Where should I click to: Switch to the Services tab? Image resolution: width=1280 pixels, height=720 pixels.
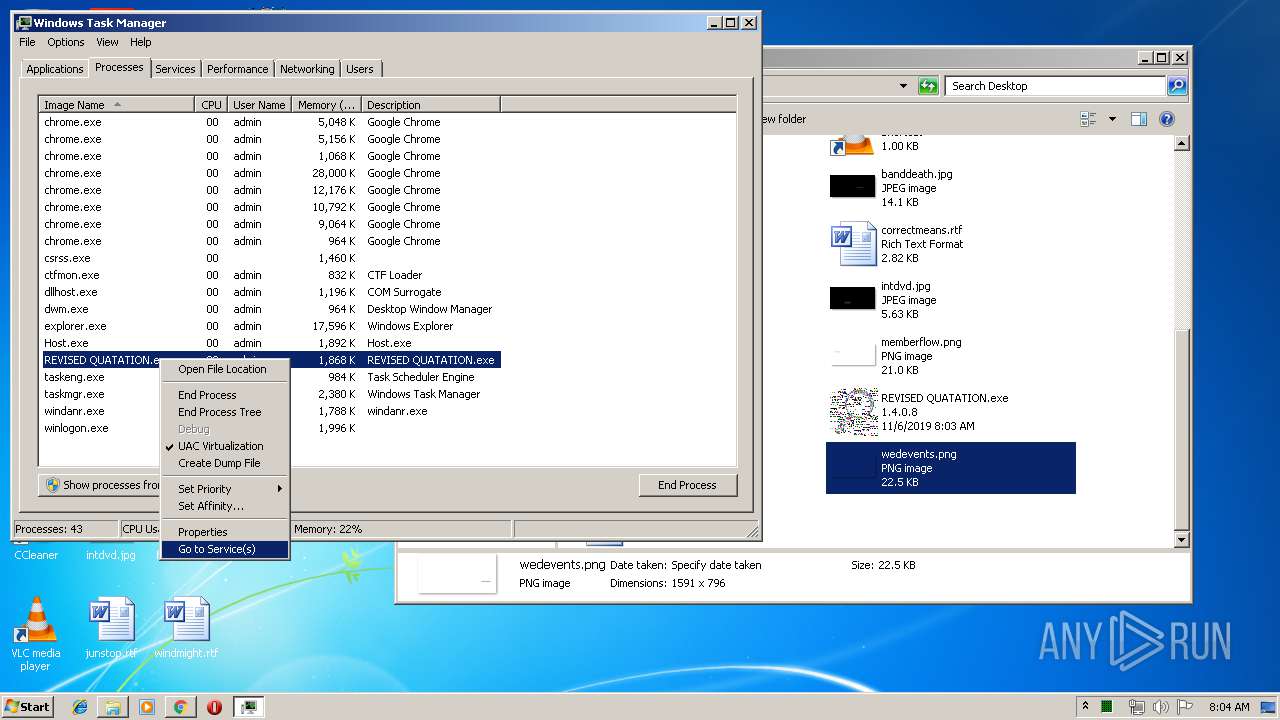pyautogui.click(x=175, y=69)
